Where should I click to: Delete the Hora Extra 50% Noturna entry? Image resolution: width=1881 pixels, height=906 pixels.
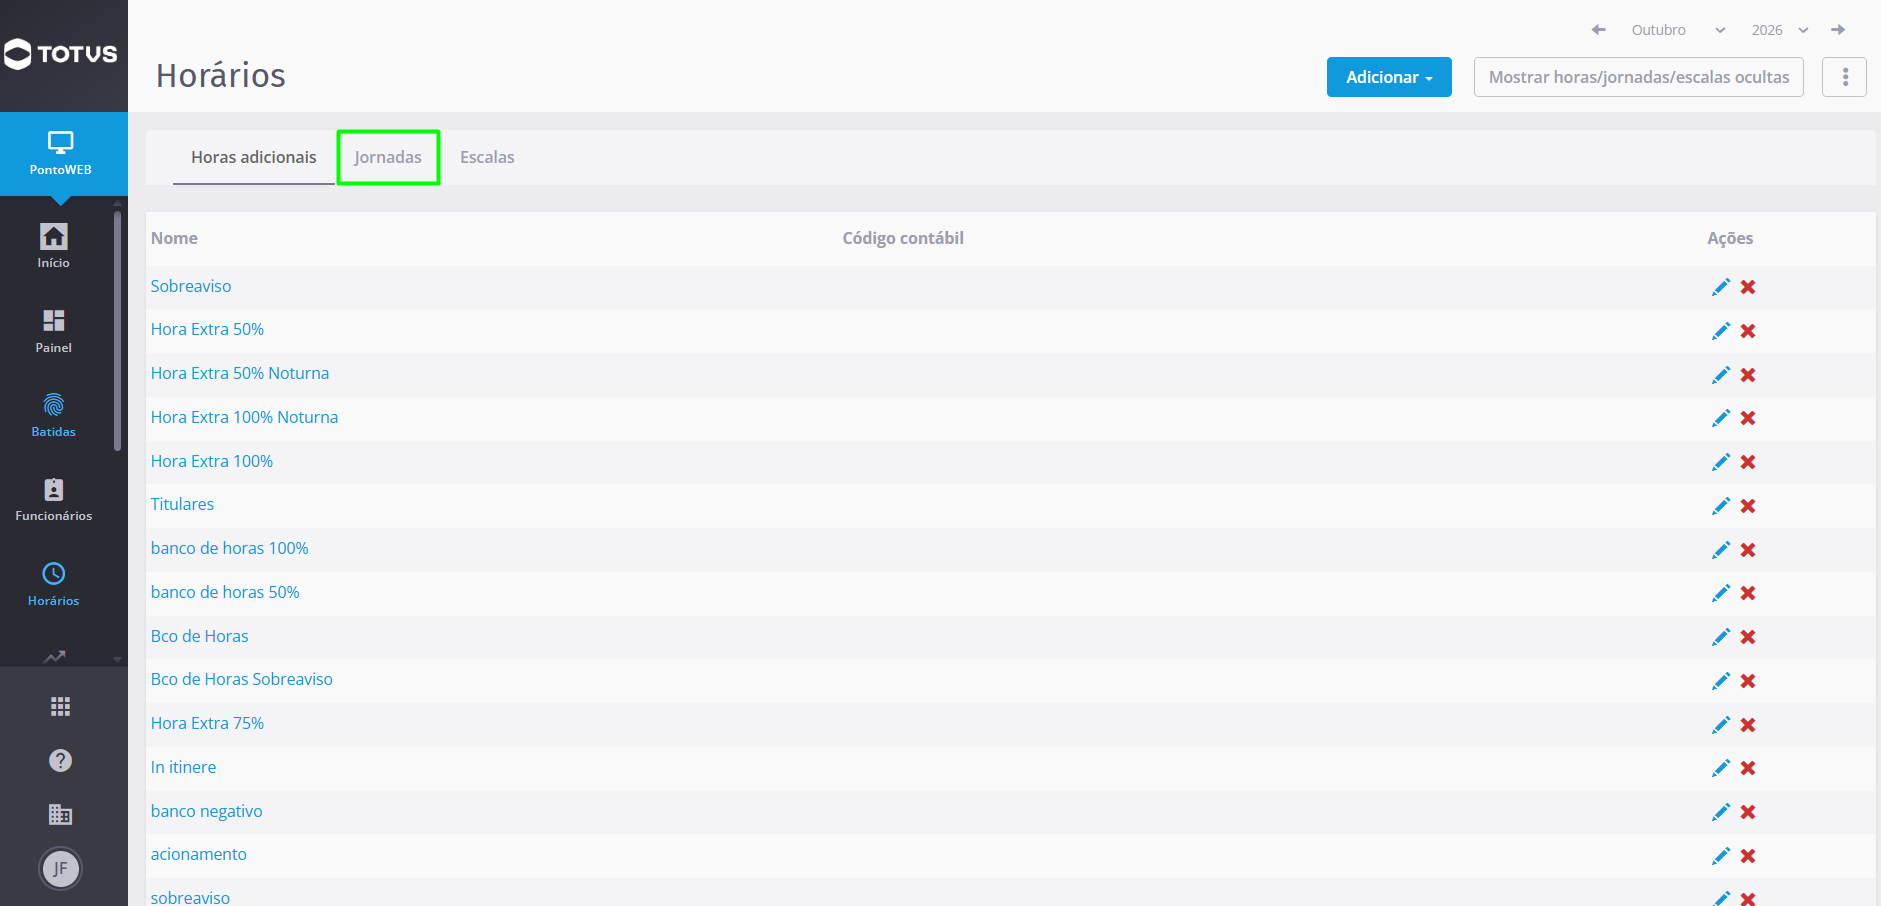(x=1748, y=375)
